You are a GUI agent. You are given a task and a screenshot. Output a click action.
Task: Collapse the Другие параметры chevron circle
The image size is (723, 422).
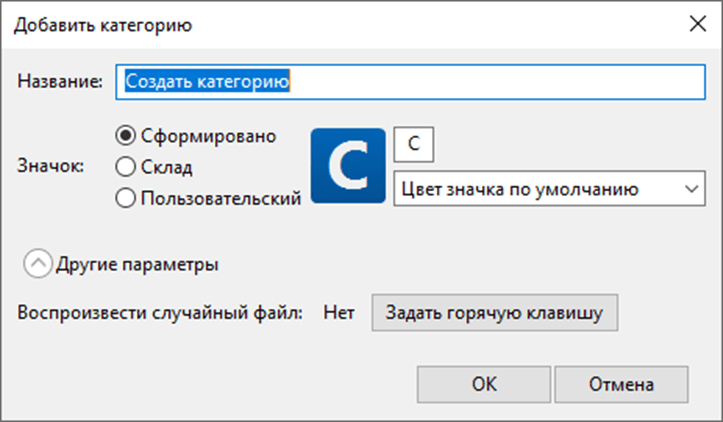(x=38, y=264)
